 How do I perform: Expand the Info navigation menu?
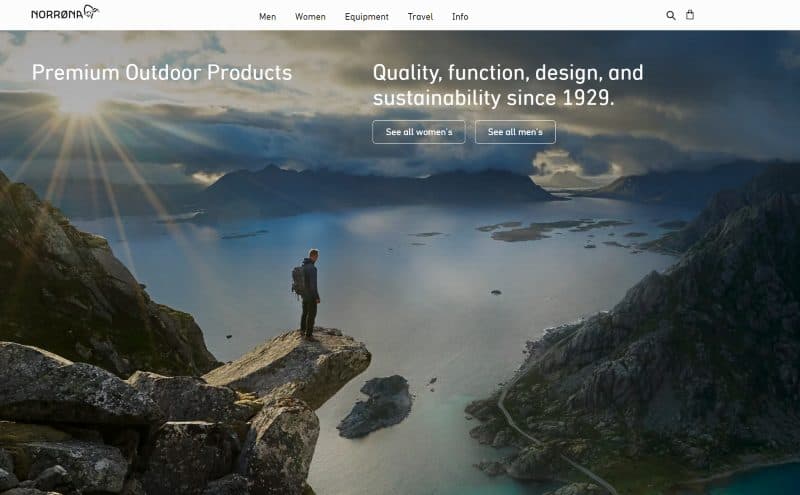(x=460, y=17)
